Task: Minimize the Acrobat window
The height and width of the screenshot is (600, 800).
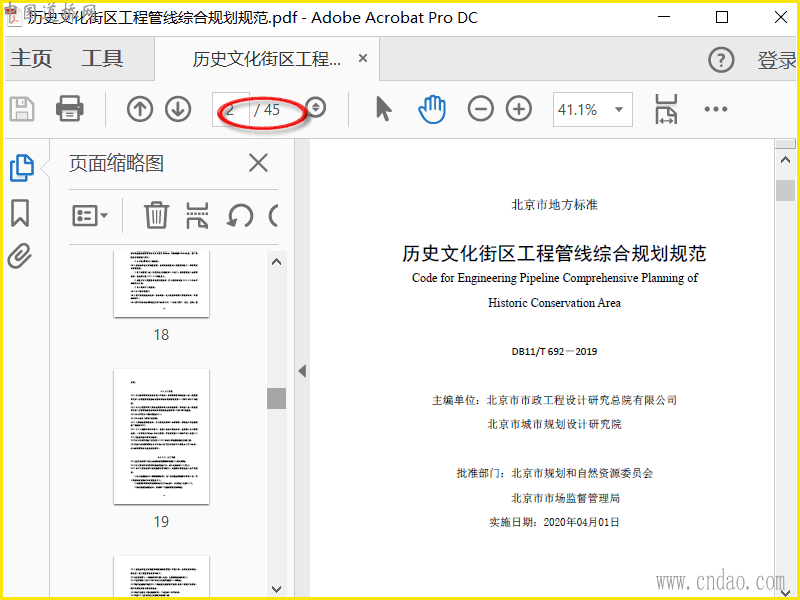Action: [x=664, y=17]
